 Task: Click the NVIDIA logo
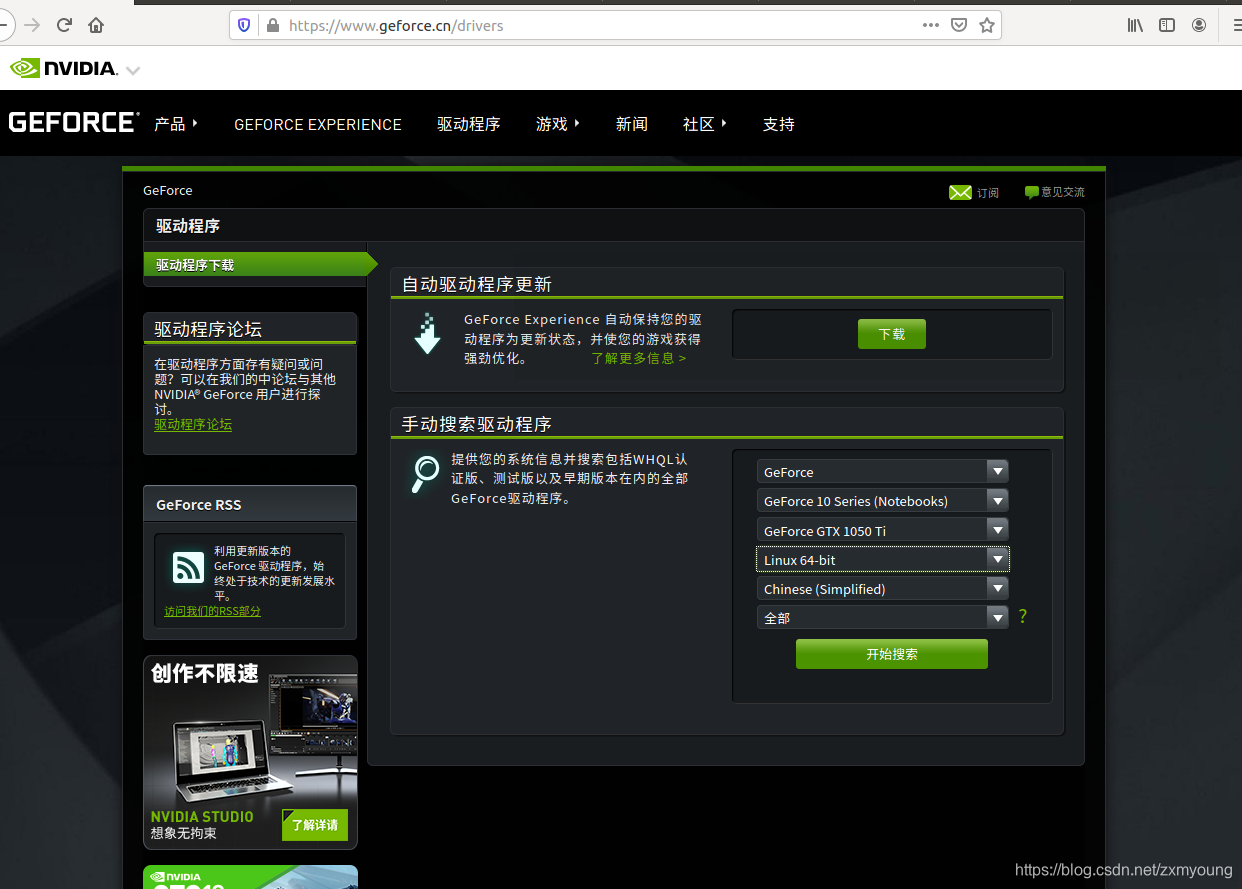pyautogui.click(x=64, y=69)
